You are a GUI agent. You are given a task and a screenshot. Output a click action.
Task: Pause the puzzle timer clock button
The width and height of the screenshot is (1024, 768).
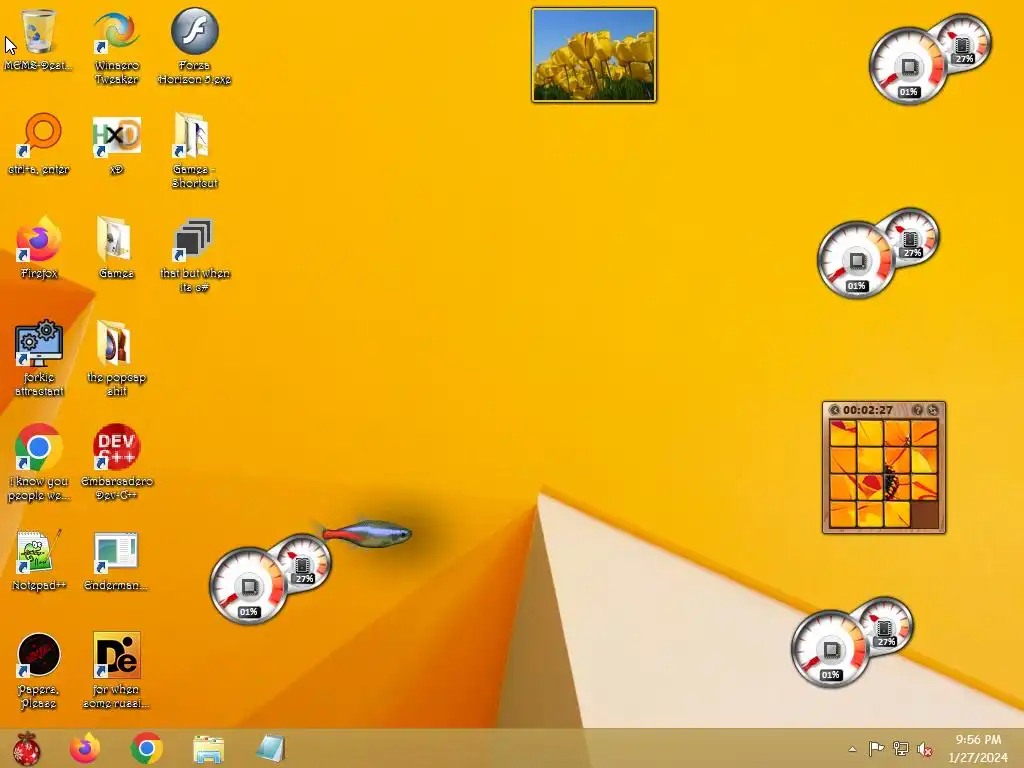(834, 410)
